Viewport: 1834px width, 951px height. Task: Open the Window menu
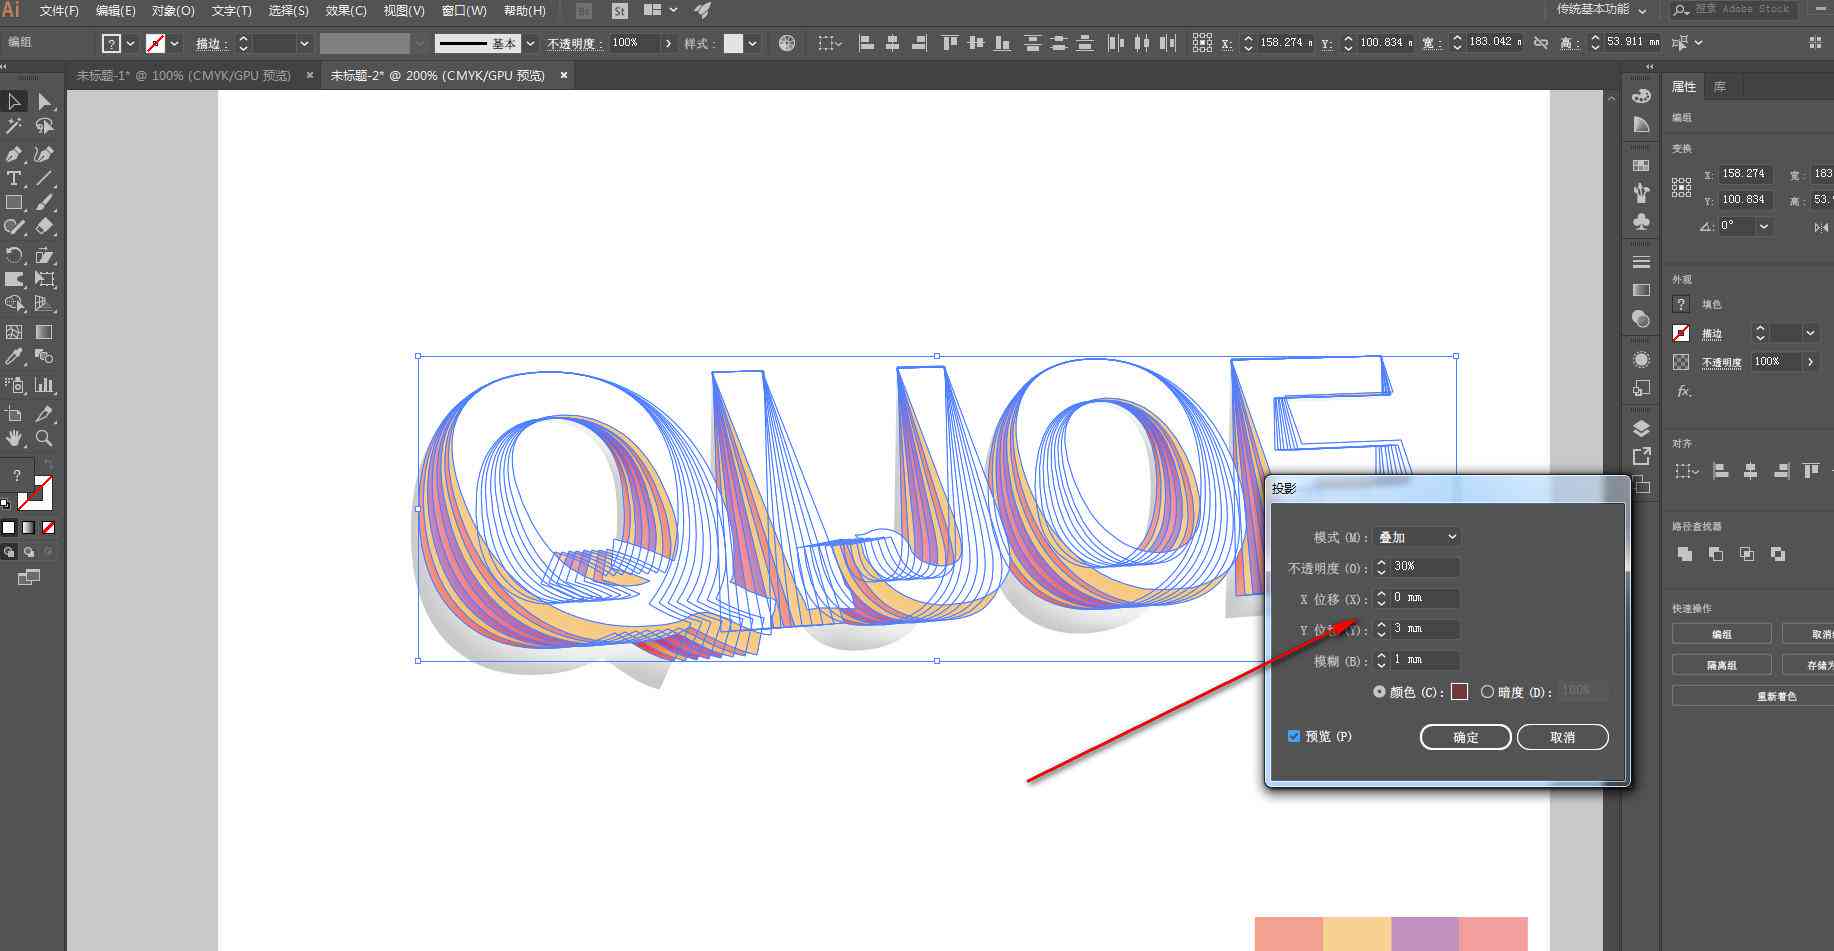464,10
